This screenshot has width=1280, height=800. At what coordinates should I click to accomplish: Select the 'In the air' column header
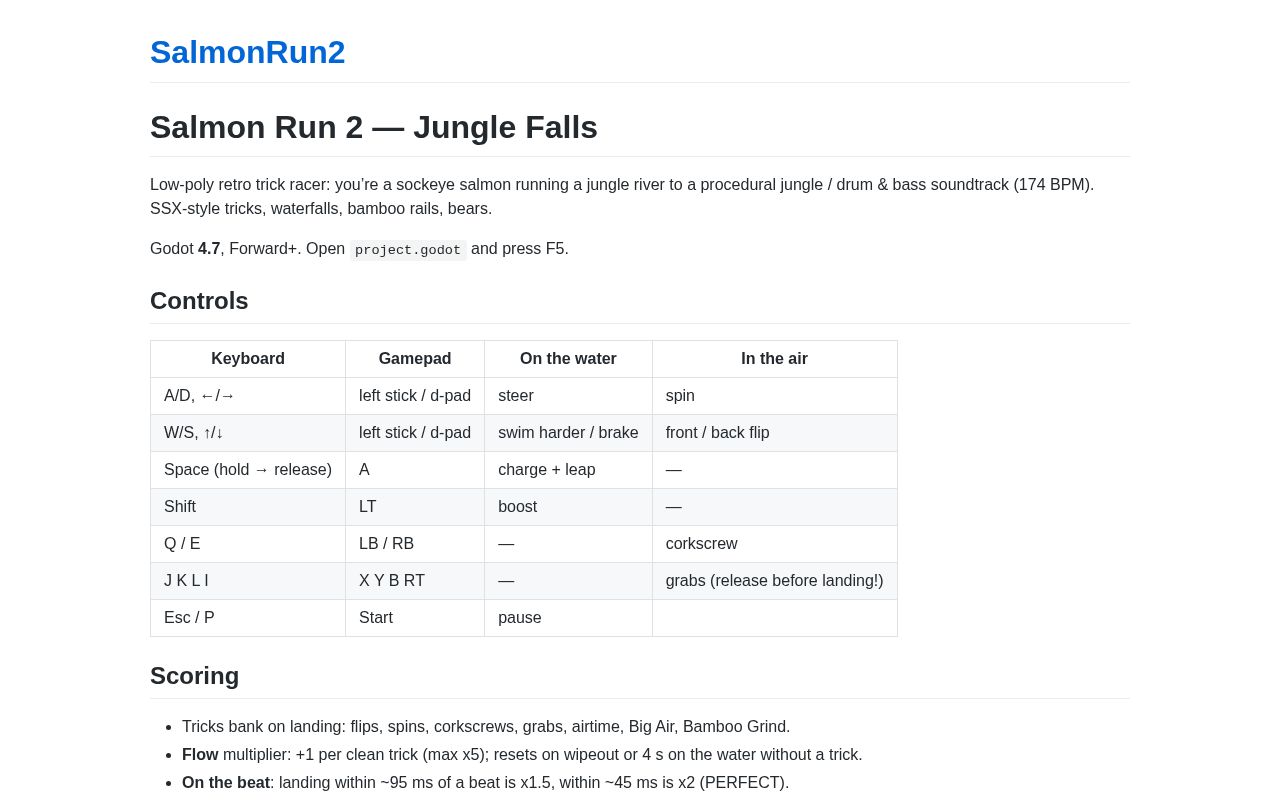(x=775, y=359)
